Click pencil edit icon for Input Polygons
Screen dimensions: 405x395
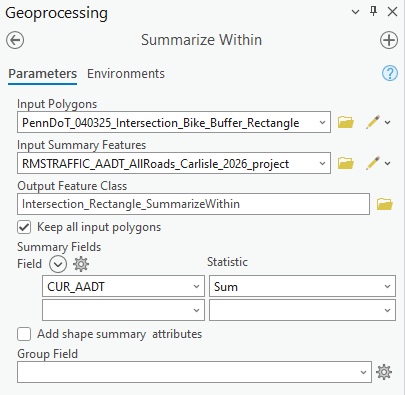(373, 122)
